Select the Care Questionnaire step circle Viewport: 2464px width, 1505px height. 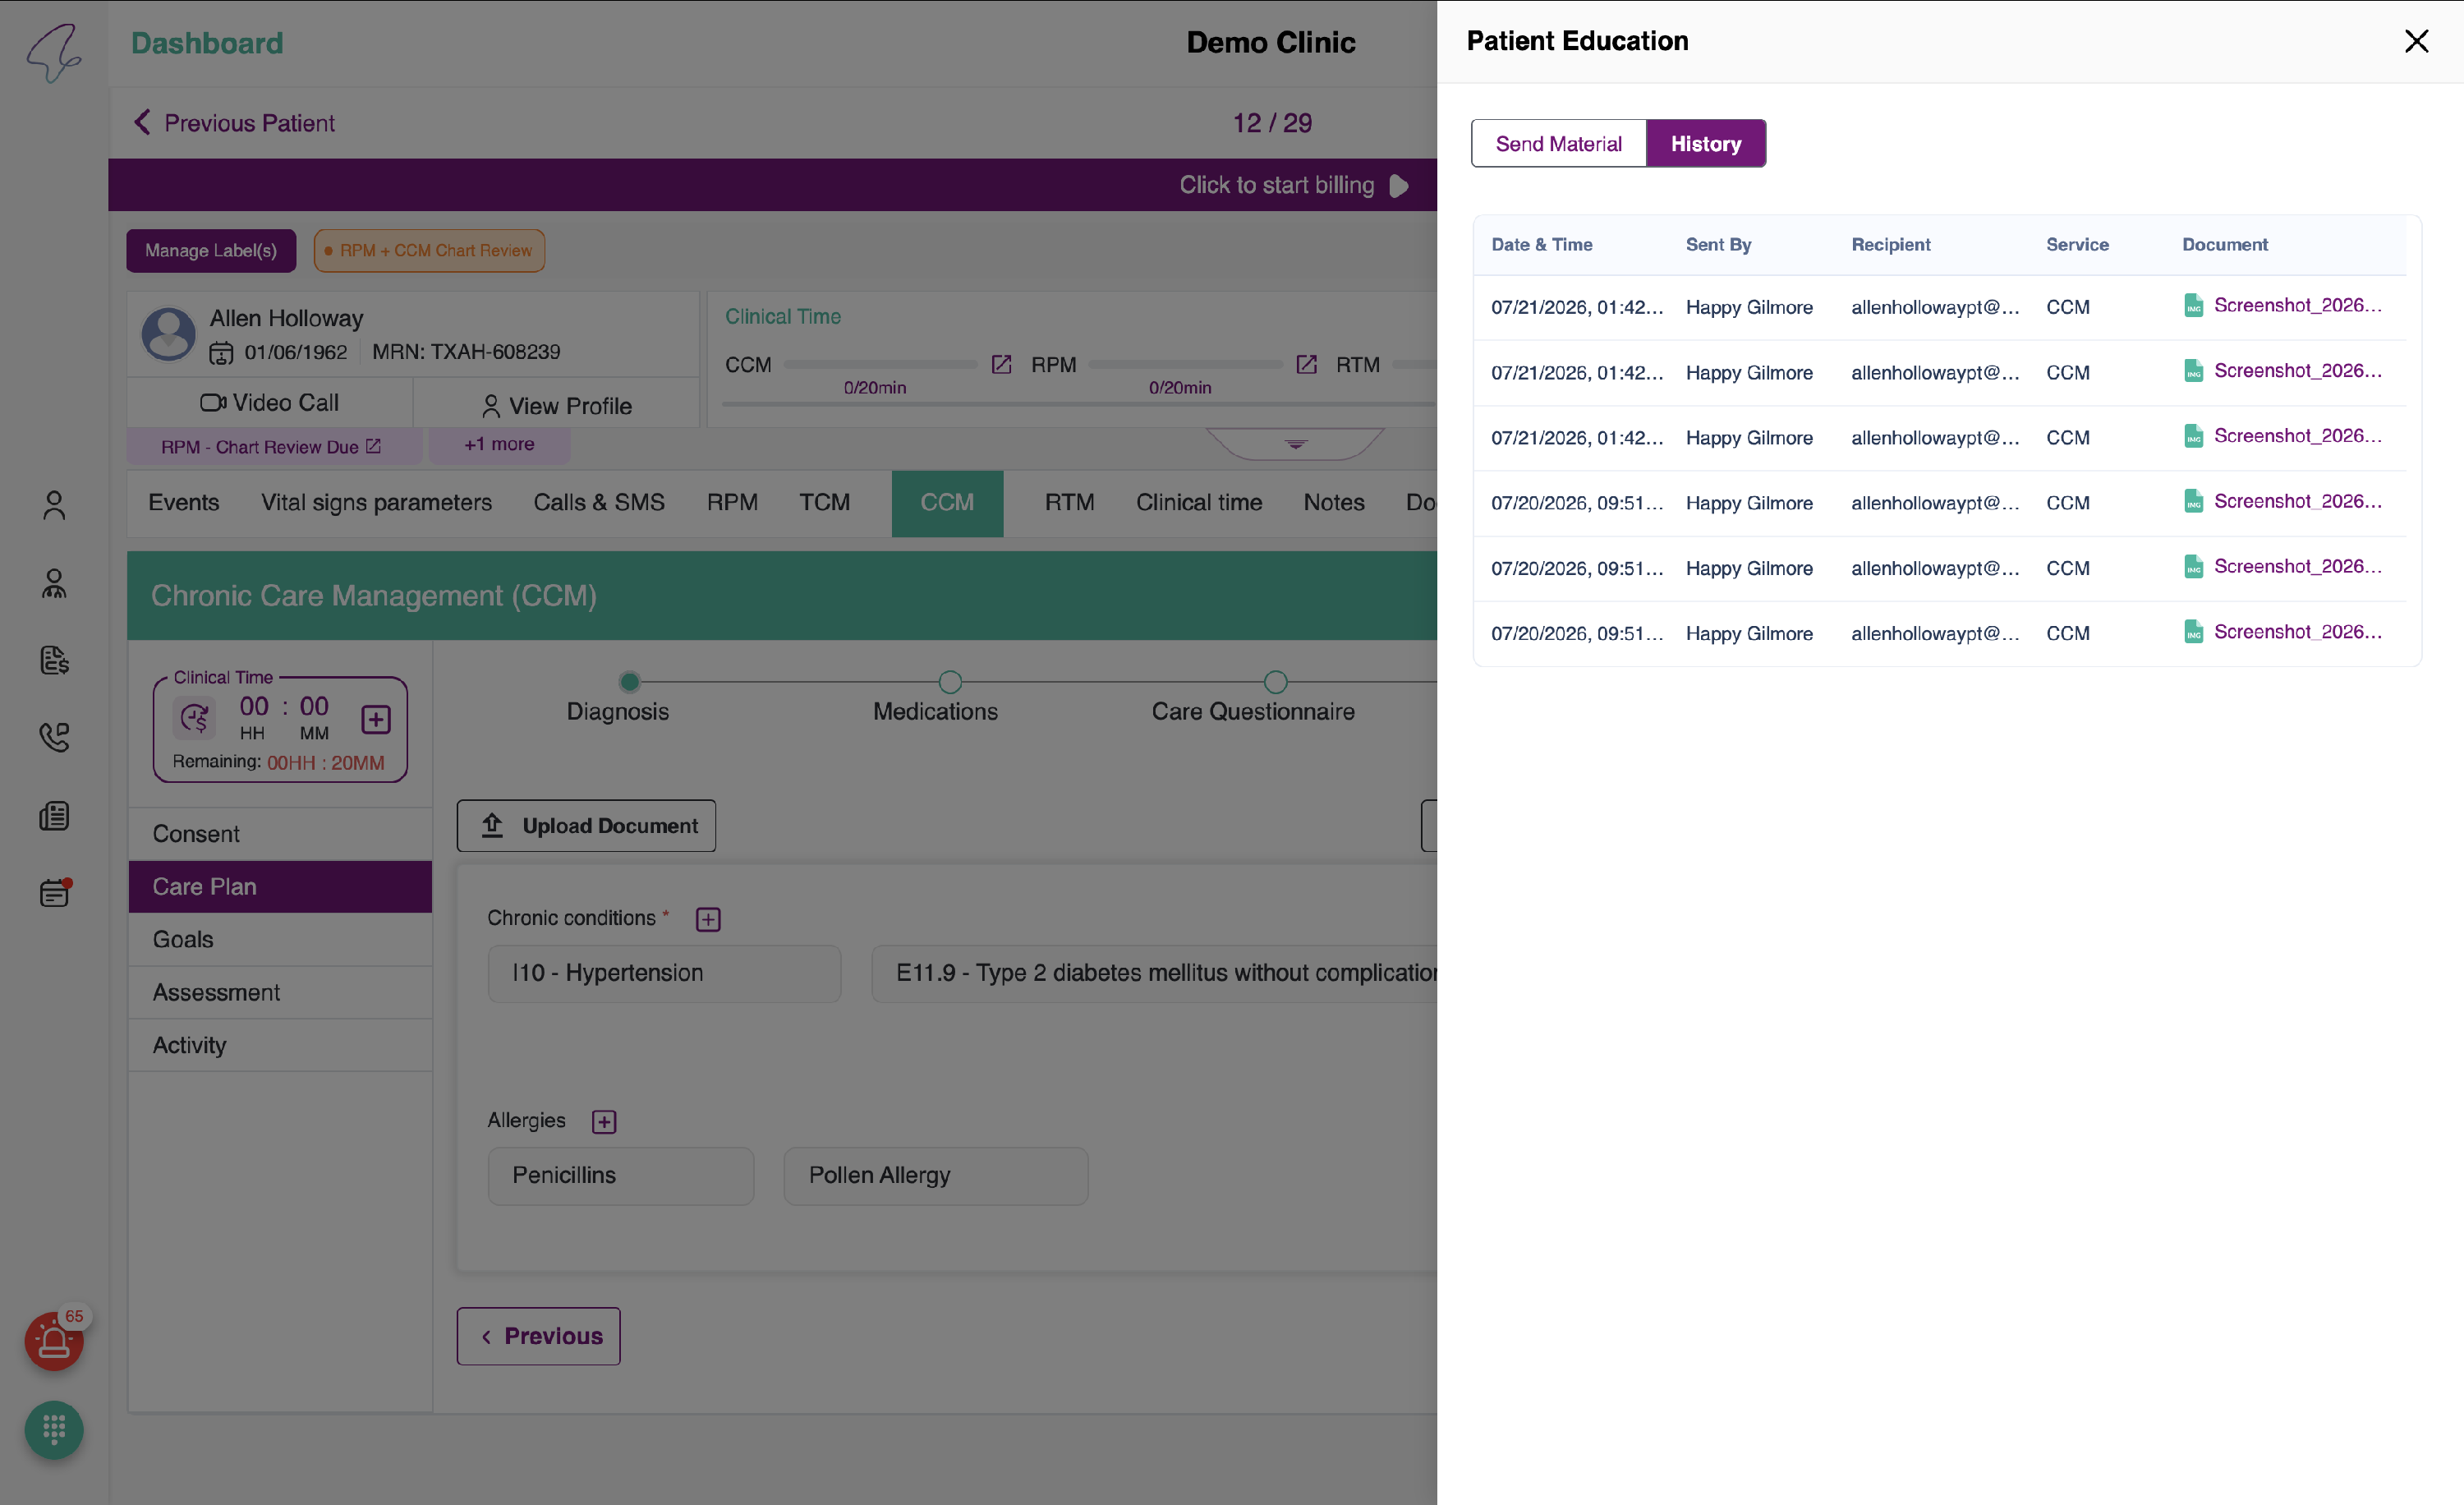[1275, 682]
